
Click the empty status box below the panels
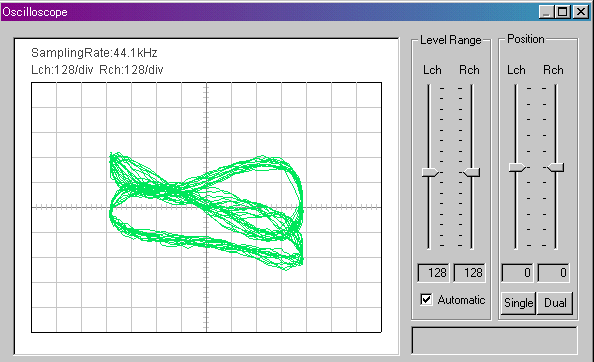(x=494, y=340)
